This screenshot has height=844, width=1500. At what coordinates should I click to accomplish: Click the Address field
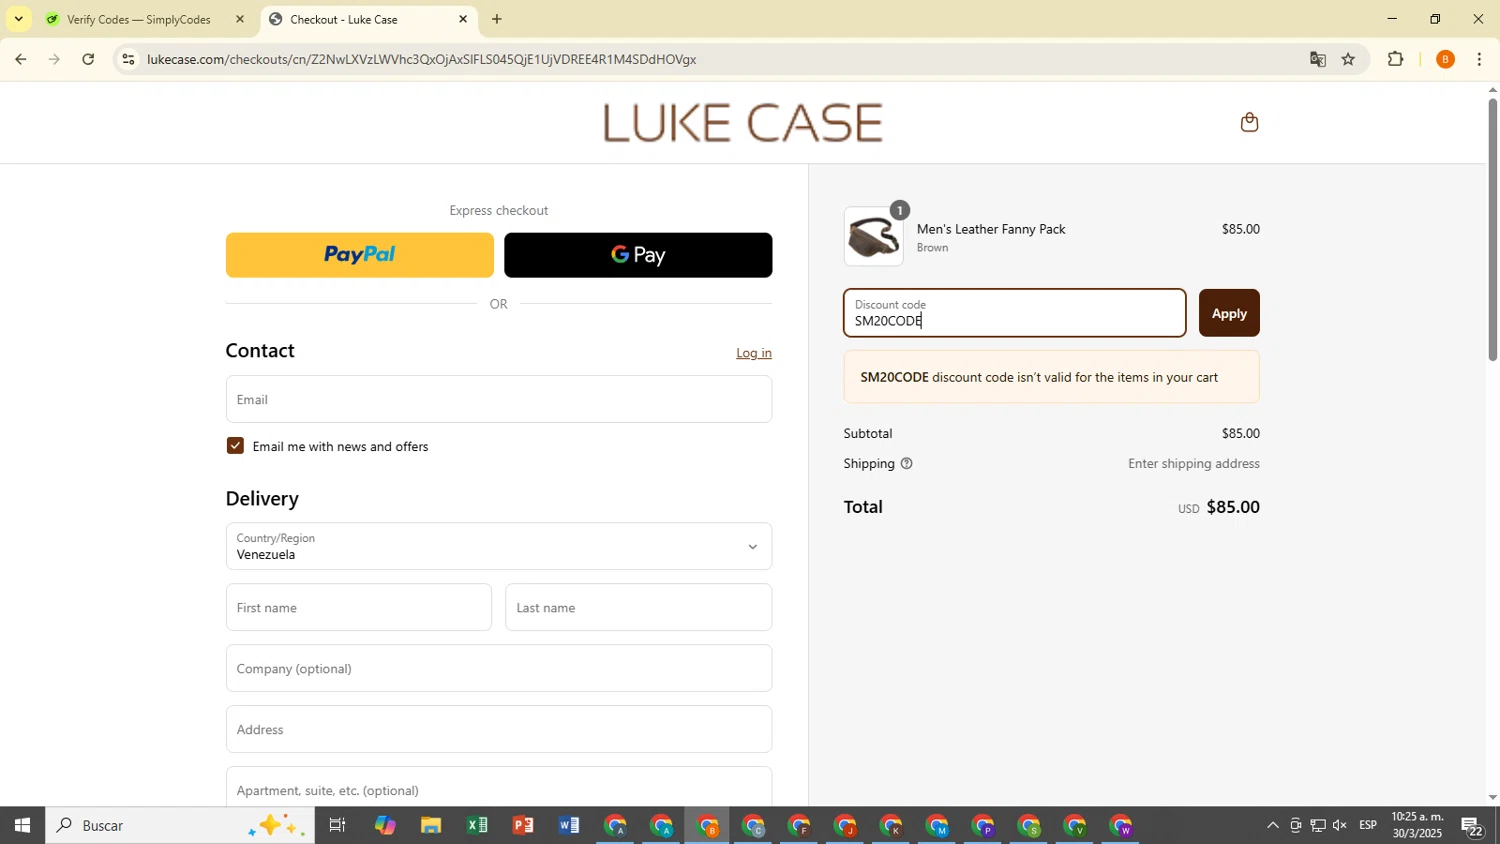pos(499,729)
